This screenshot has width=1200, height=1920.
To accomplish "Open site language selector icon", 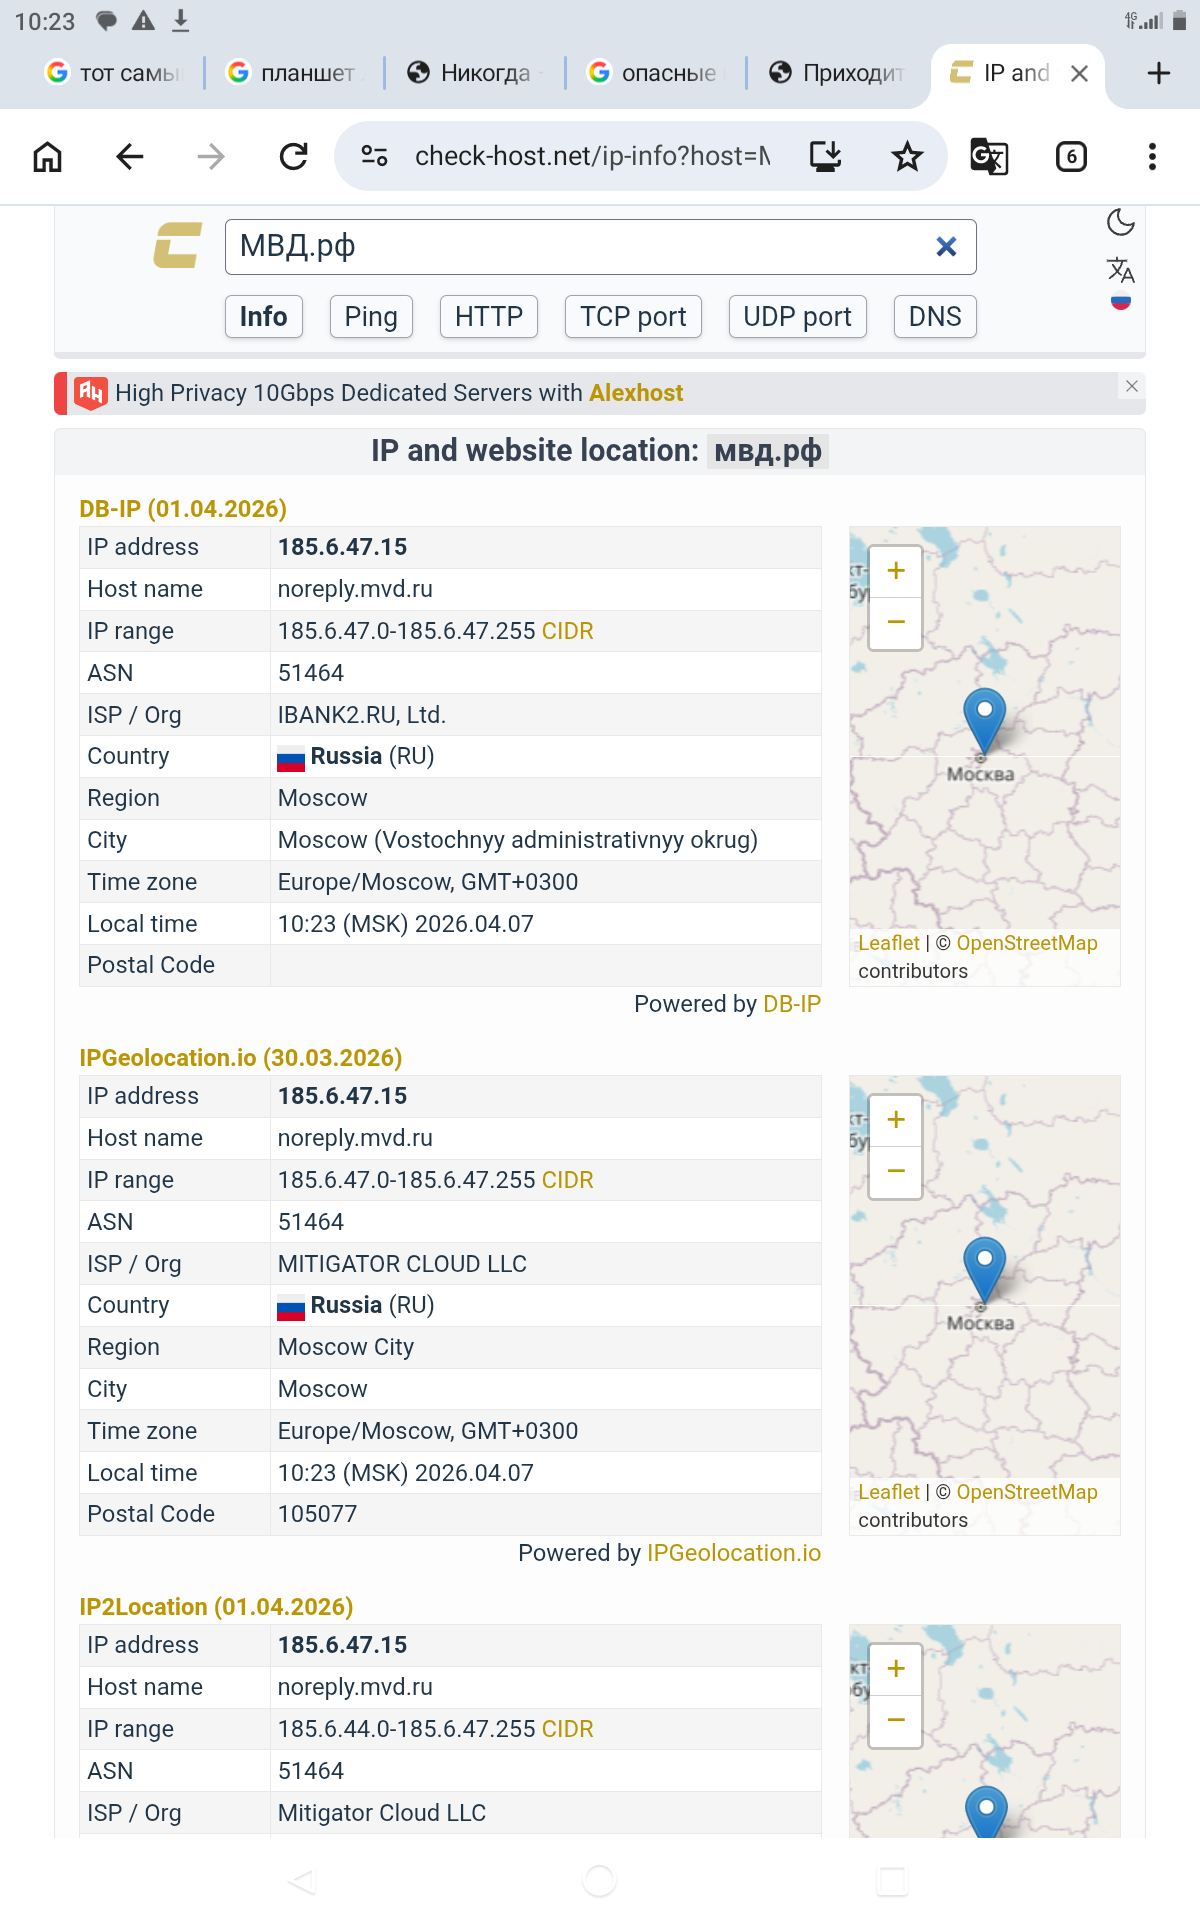I will click(x=1121, y=270).
